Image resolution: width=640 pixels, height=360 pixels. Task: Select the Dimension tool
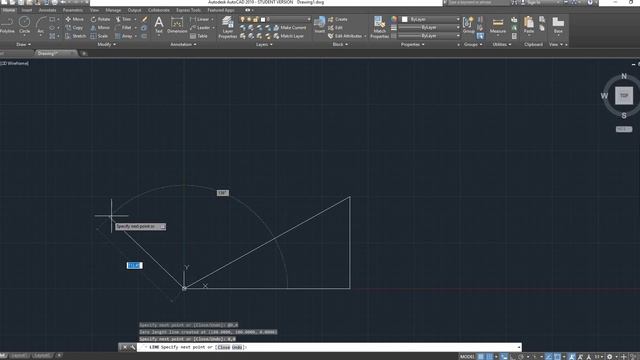point(177,24)
